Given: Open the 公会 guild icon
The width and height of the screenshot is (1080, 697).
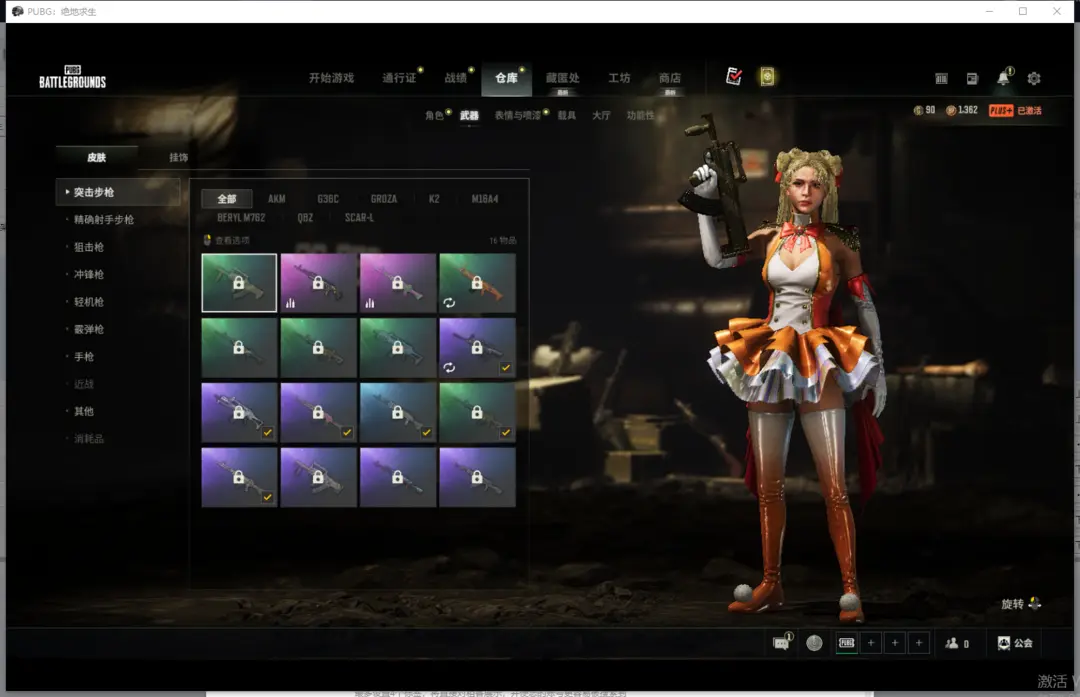Looking at the screenshot, I should point(1004,643).
